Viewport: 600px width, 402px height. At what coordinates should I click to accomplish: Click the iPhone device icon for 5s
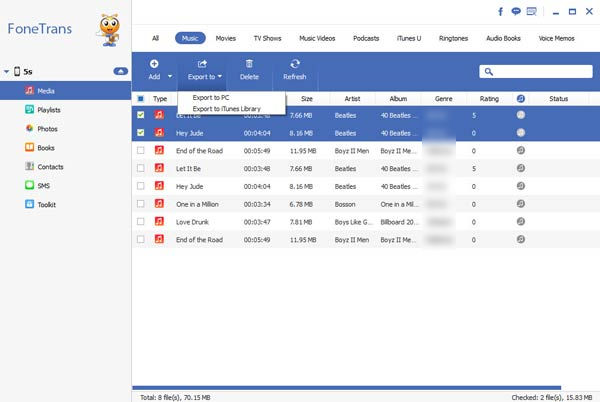coord(17,71)
